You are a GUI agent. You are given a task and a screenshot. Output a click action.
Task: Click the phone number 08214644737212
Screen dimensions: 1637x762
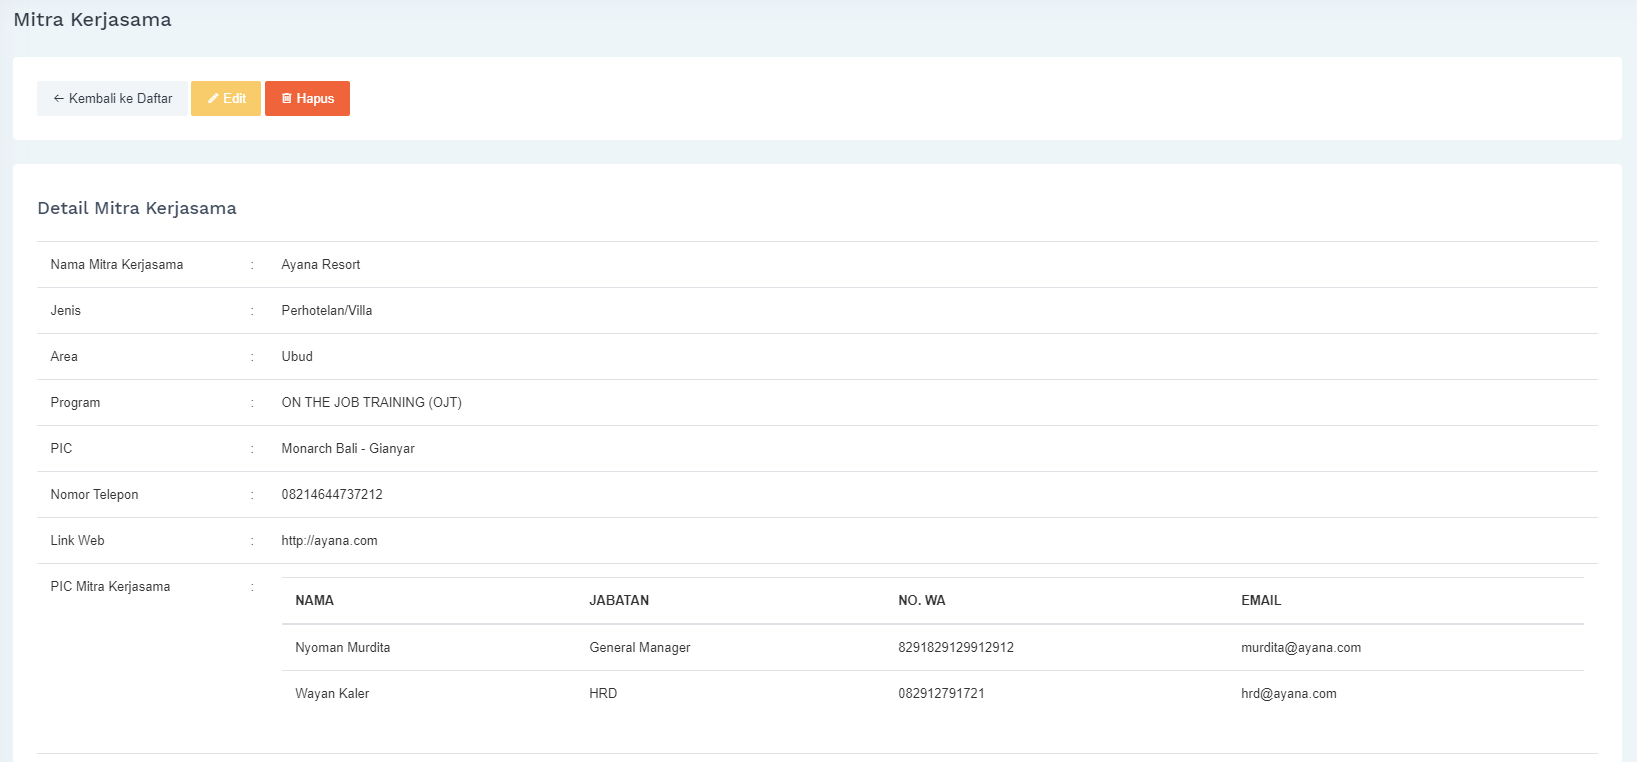pos(332,495)
